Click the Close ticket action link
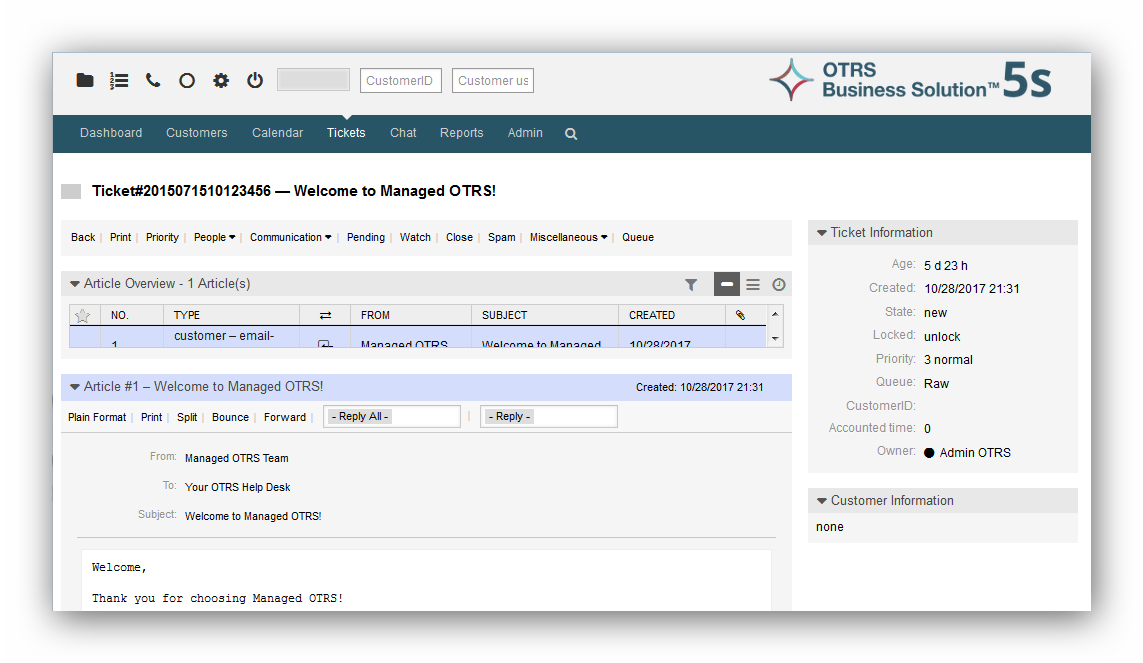Image resolution: width=1143 pixels, height=663 pixels. click(459, 238)
